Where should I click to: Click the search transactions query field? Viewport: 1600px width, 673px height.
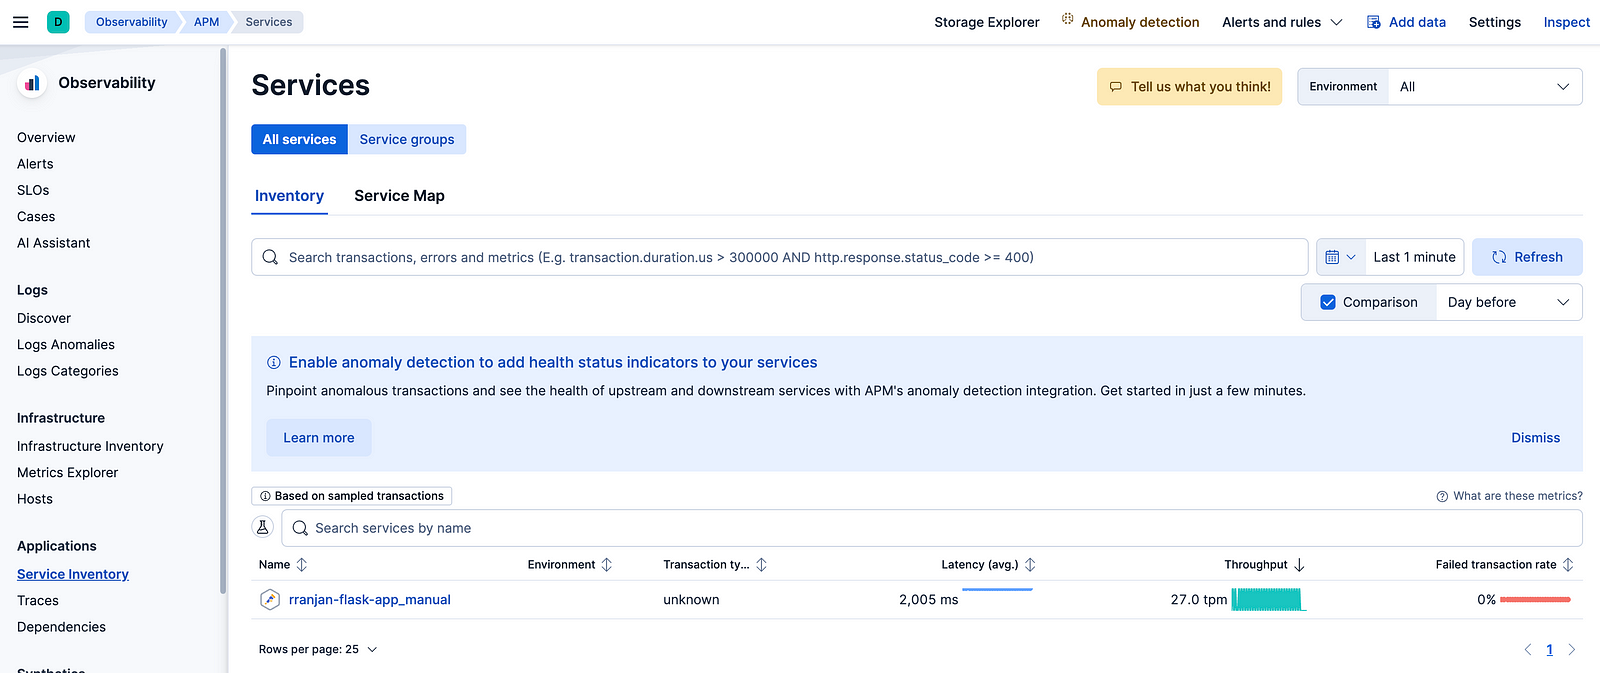pos(780,257)
